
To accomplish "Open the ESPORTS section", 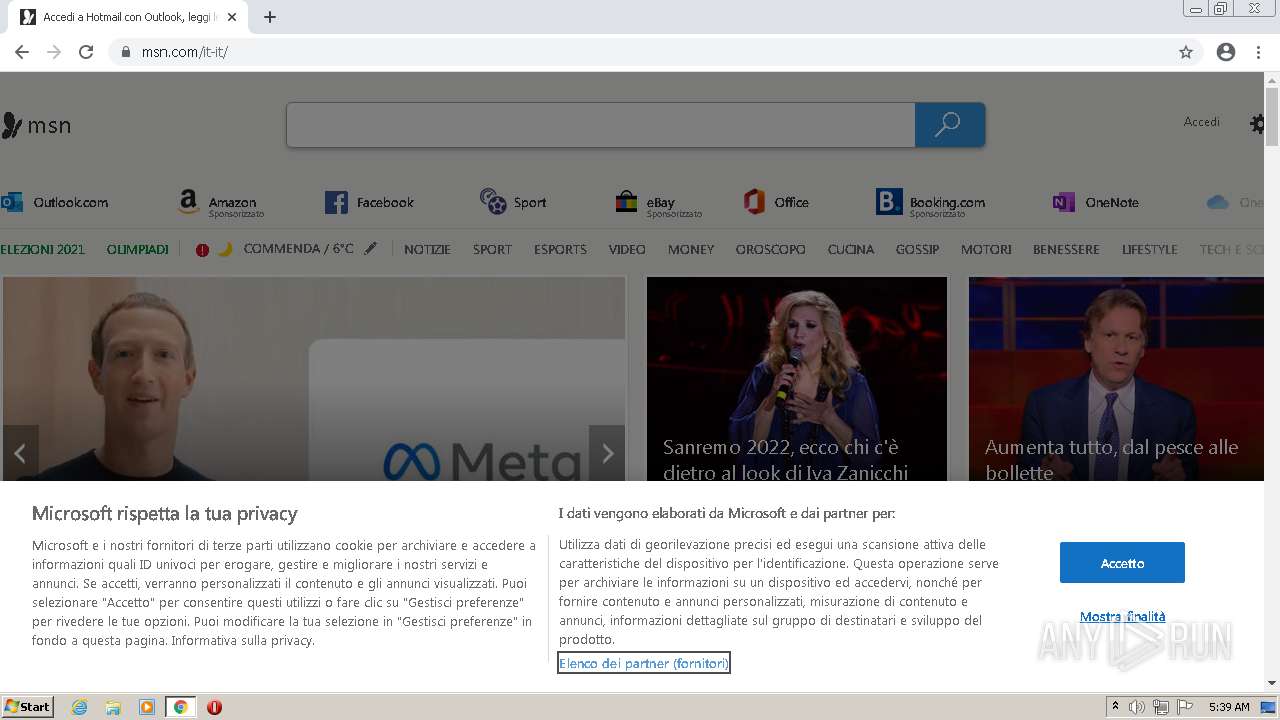I will tap(560, 249).
